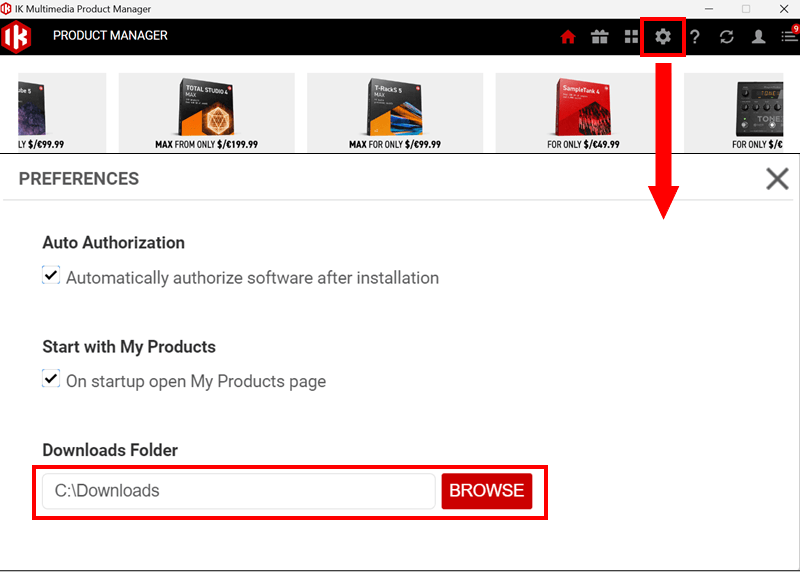Open the Total Studio 4 MAX banner
800x580 pixels.
pyautogui.click(x=207, y=112)
